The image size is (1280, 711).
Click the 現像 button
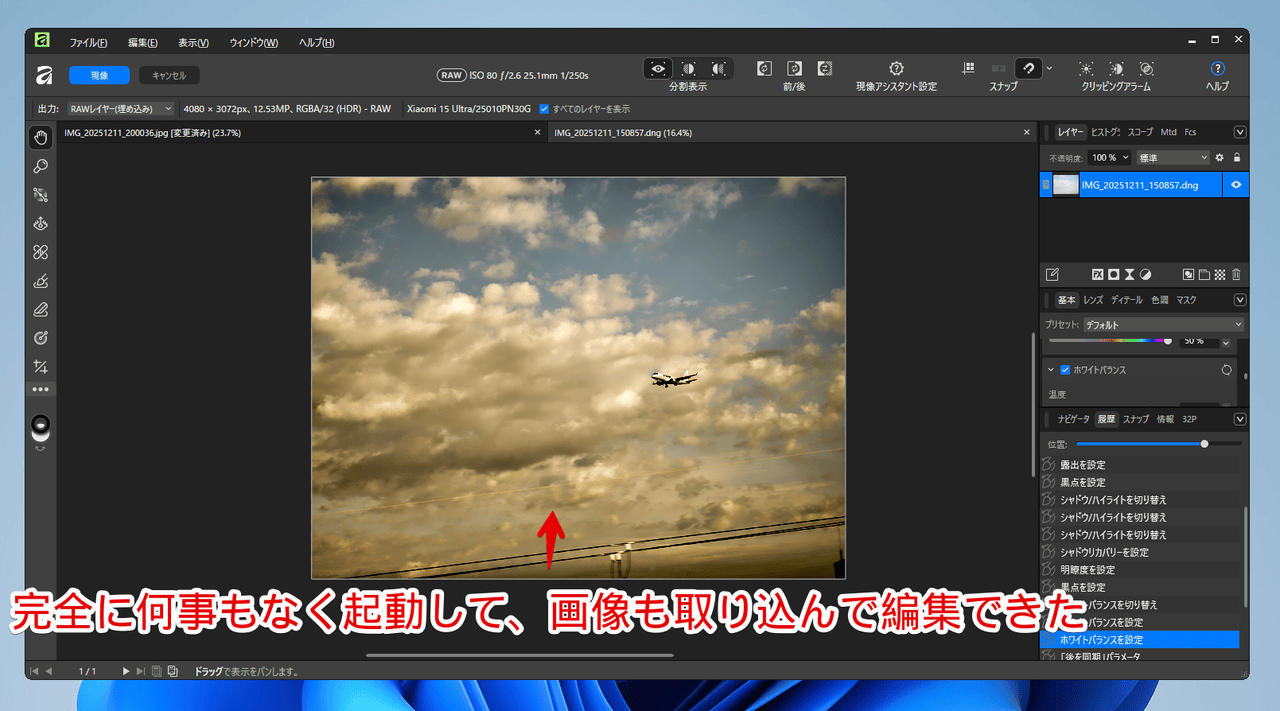click(x=99, y=75)
